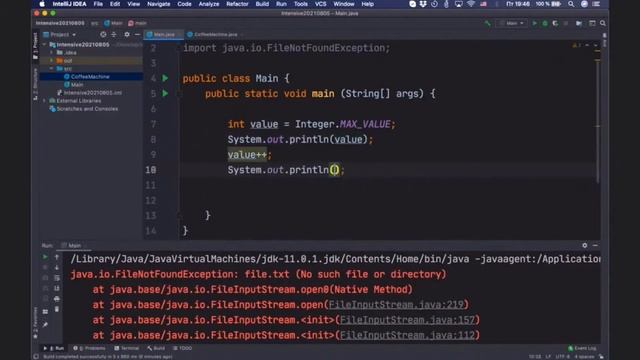The width and height of the screenshot is (640, 360).
Task: Open Project panel gear options
Action: [127, 35]
